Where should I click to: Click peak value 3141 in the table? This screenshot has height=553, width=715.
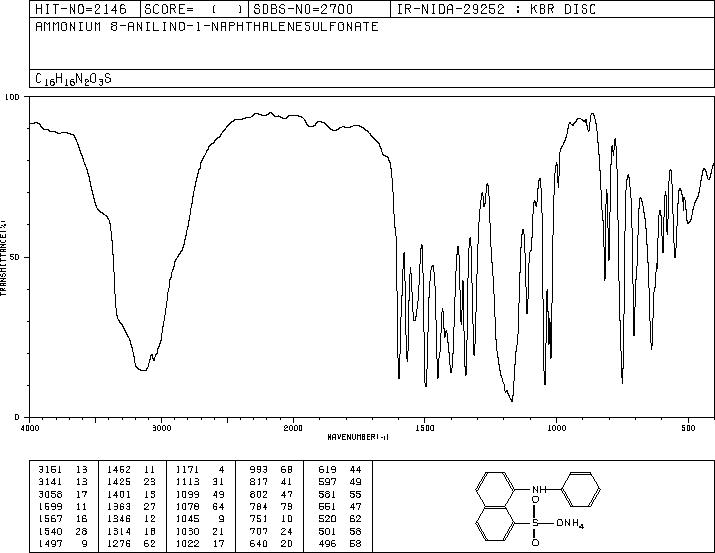pos(50,481)
